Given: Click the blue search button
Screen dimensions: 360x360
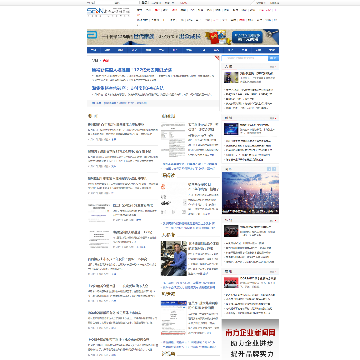Looking at the screenshot, I should click(273, 58).
